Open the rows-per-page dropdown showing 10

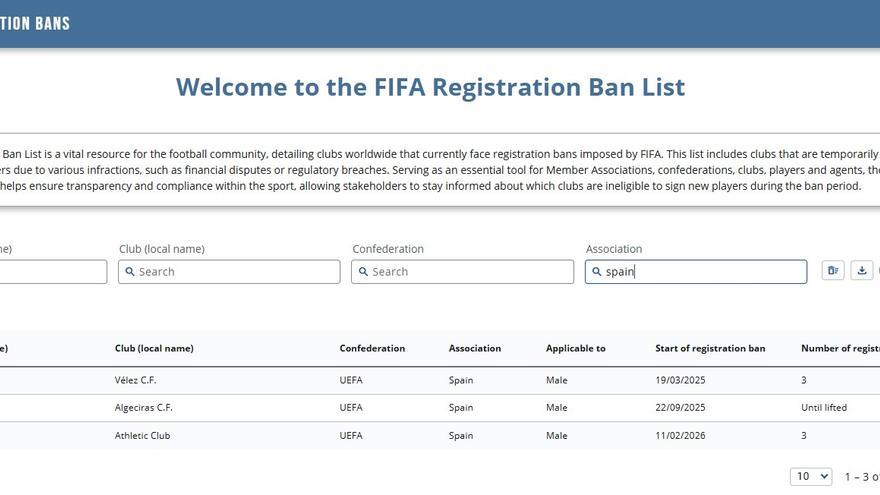pyautogui.click(x=810, y=477)
